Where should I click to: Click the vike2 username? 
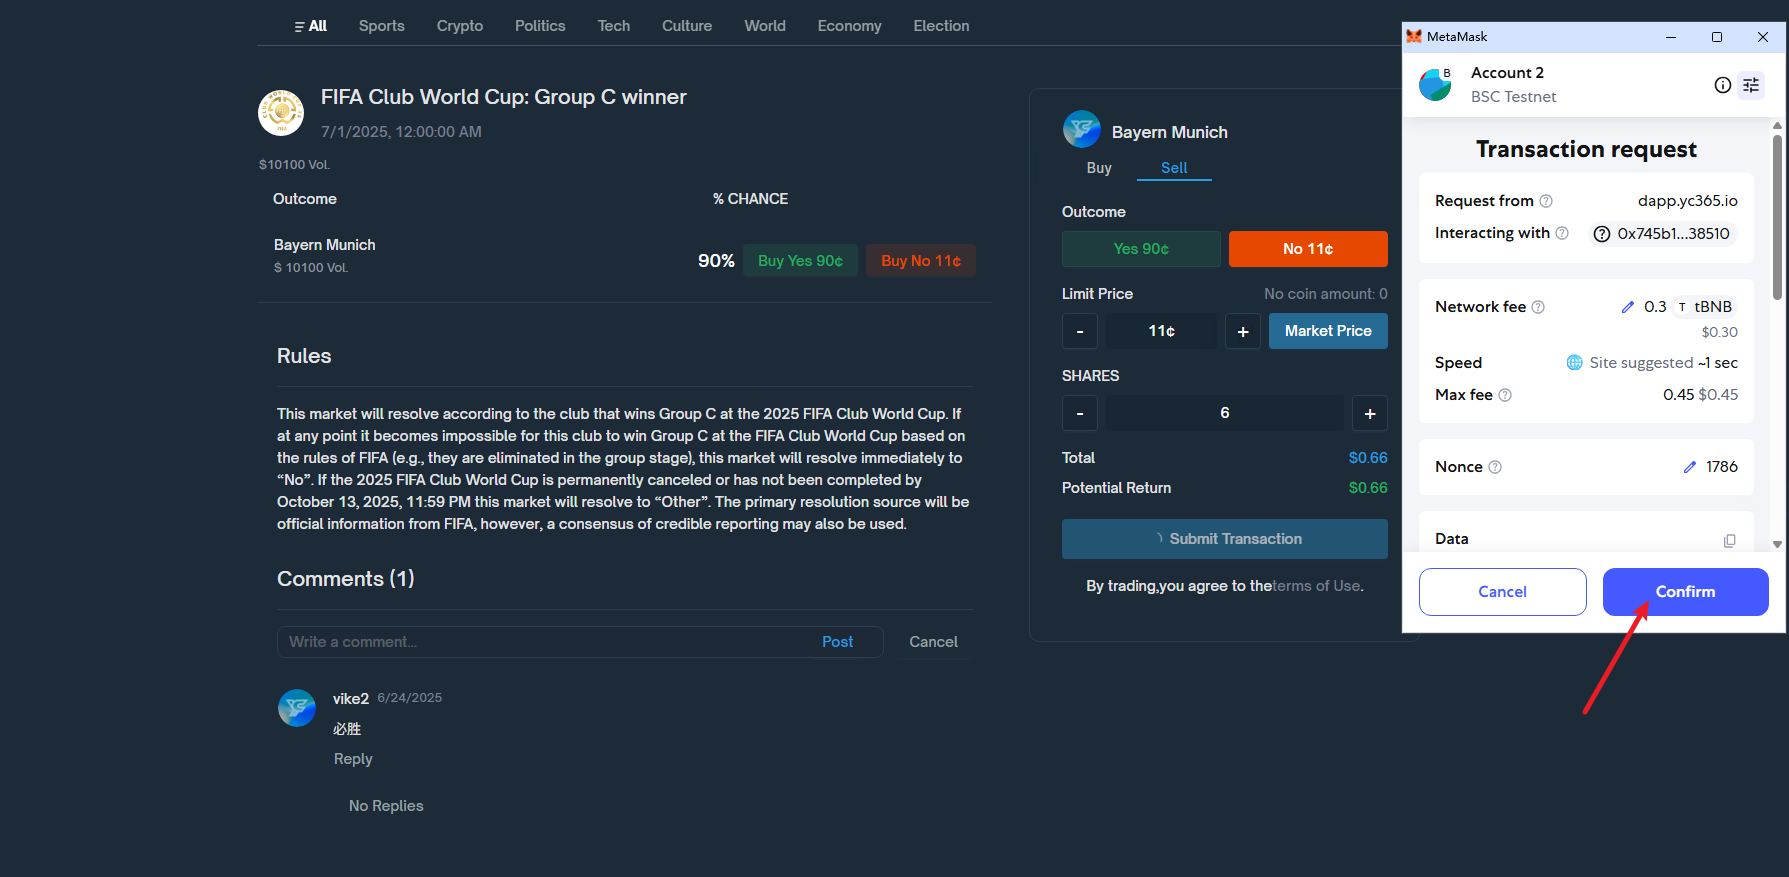[x=351, y=699]
